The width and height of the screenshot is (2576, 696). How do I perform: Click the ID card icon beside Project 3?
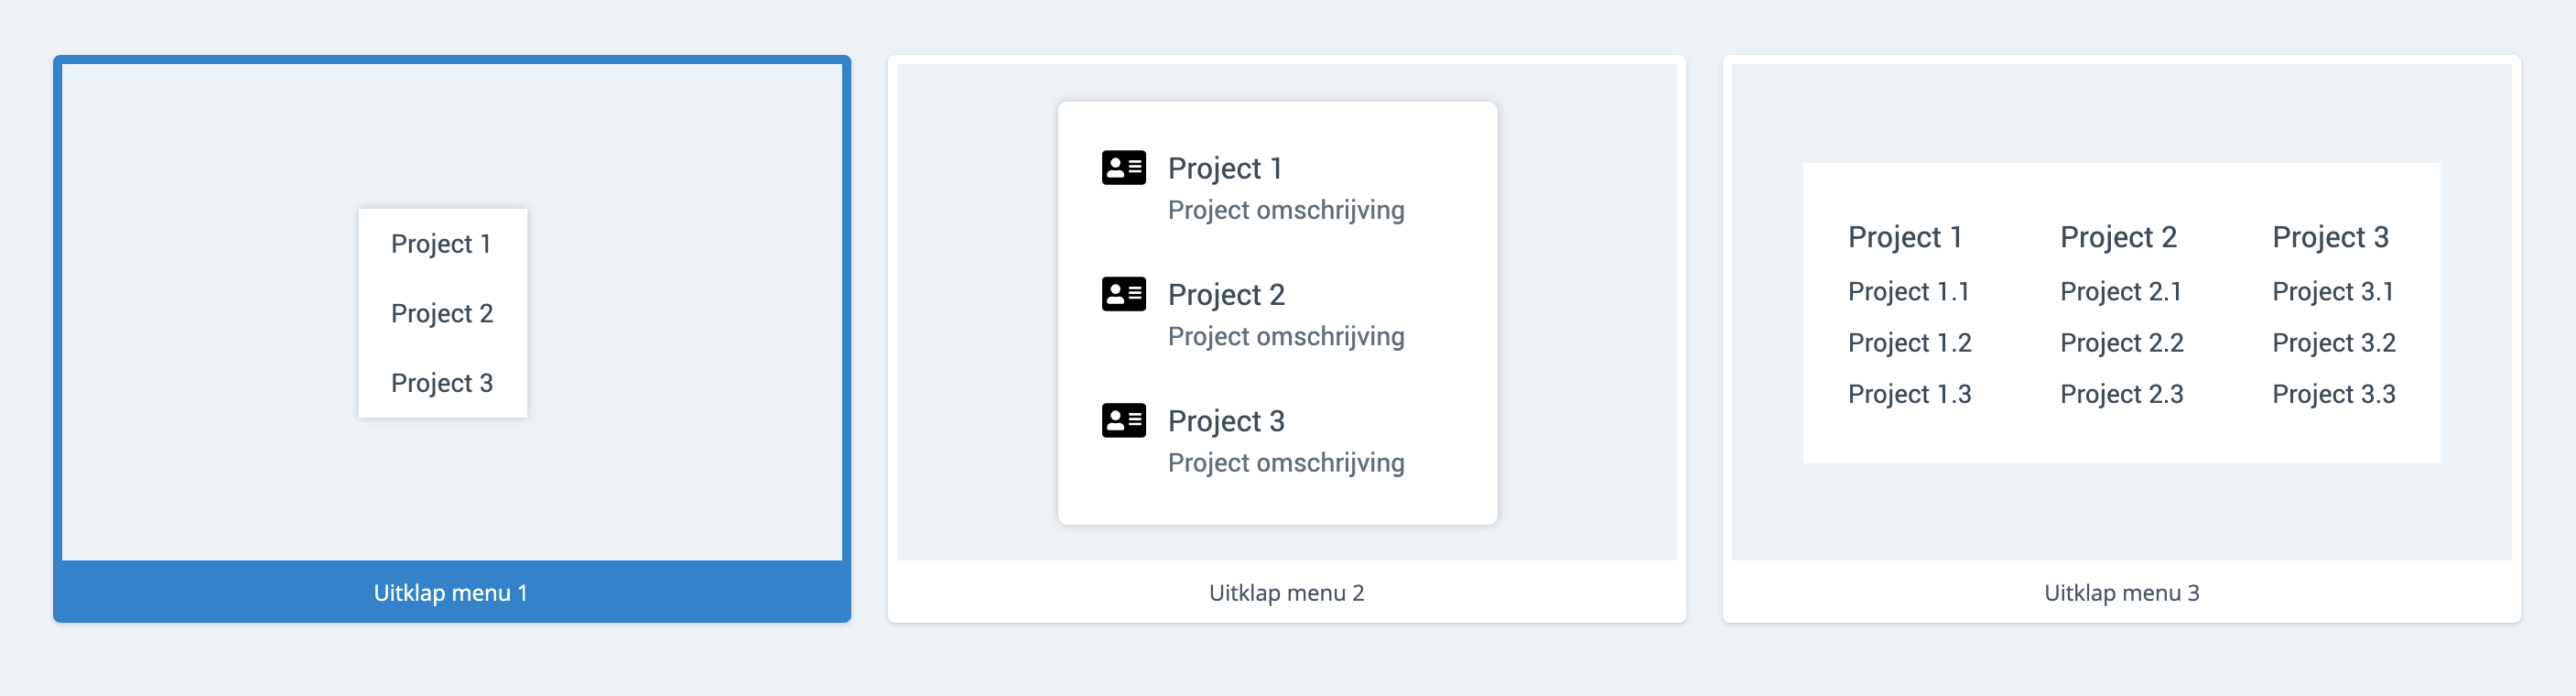coord(1123,421)
